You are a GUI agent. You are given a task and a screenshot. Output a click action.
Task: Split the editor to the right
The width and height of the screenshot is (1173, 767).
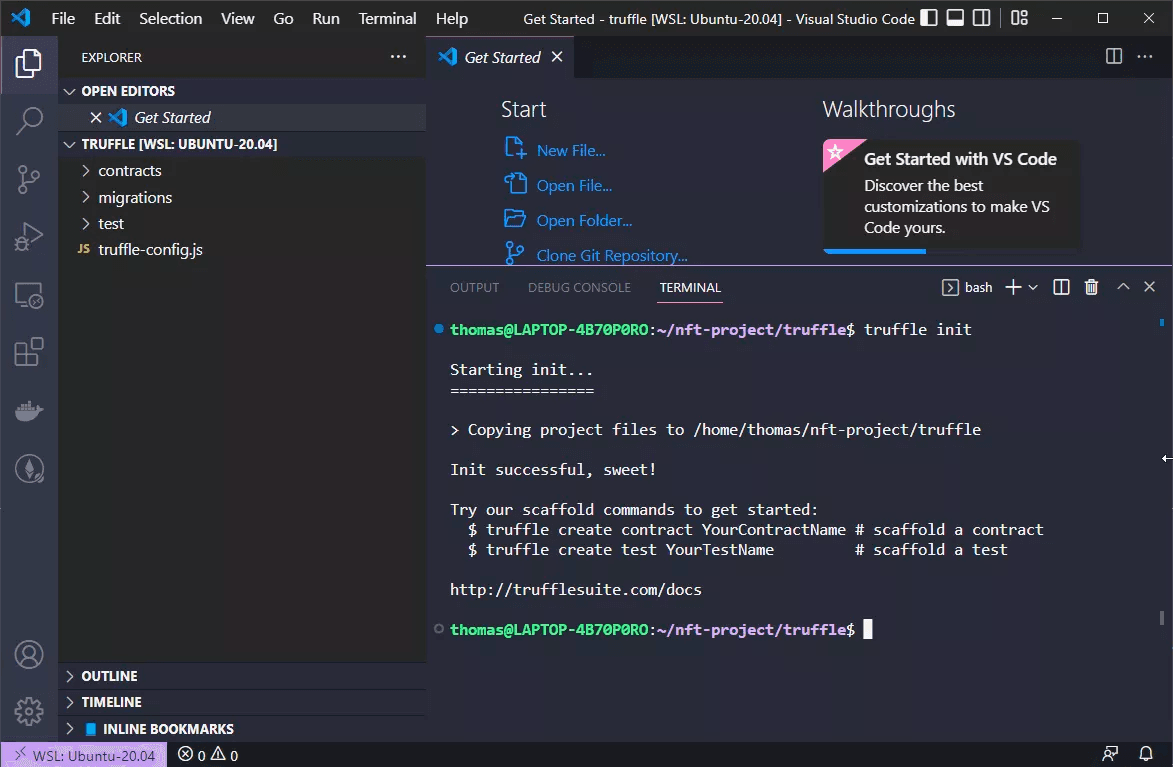[x=1113, y=57]
